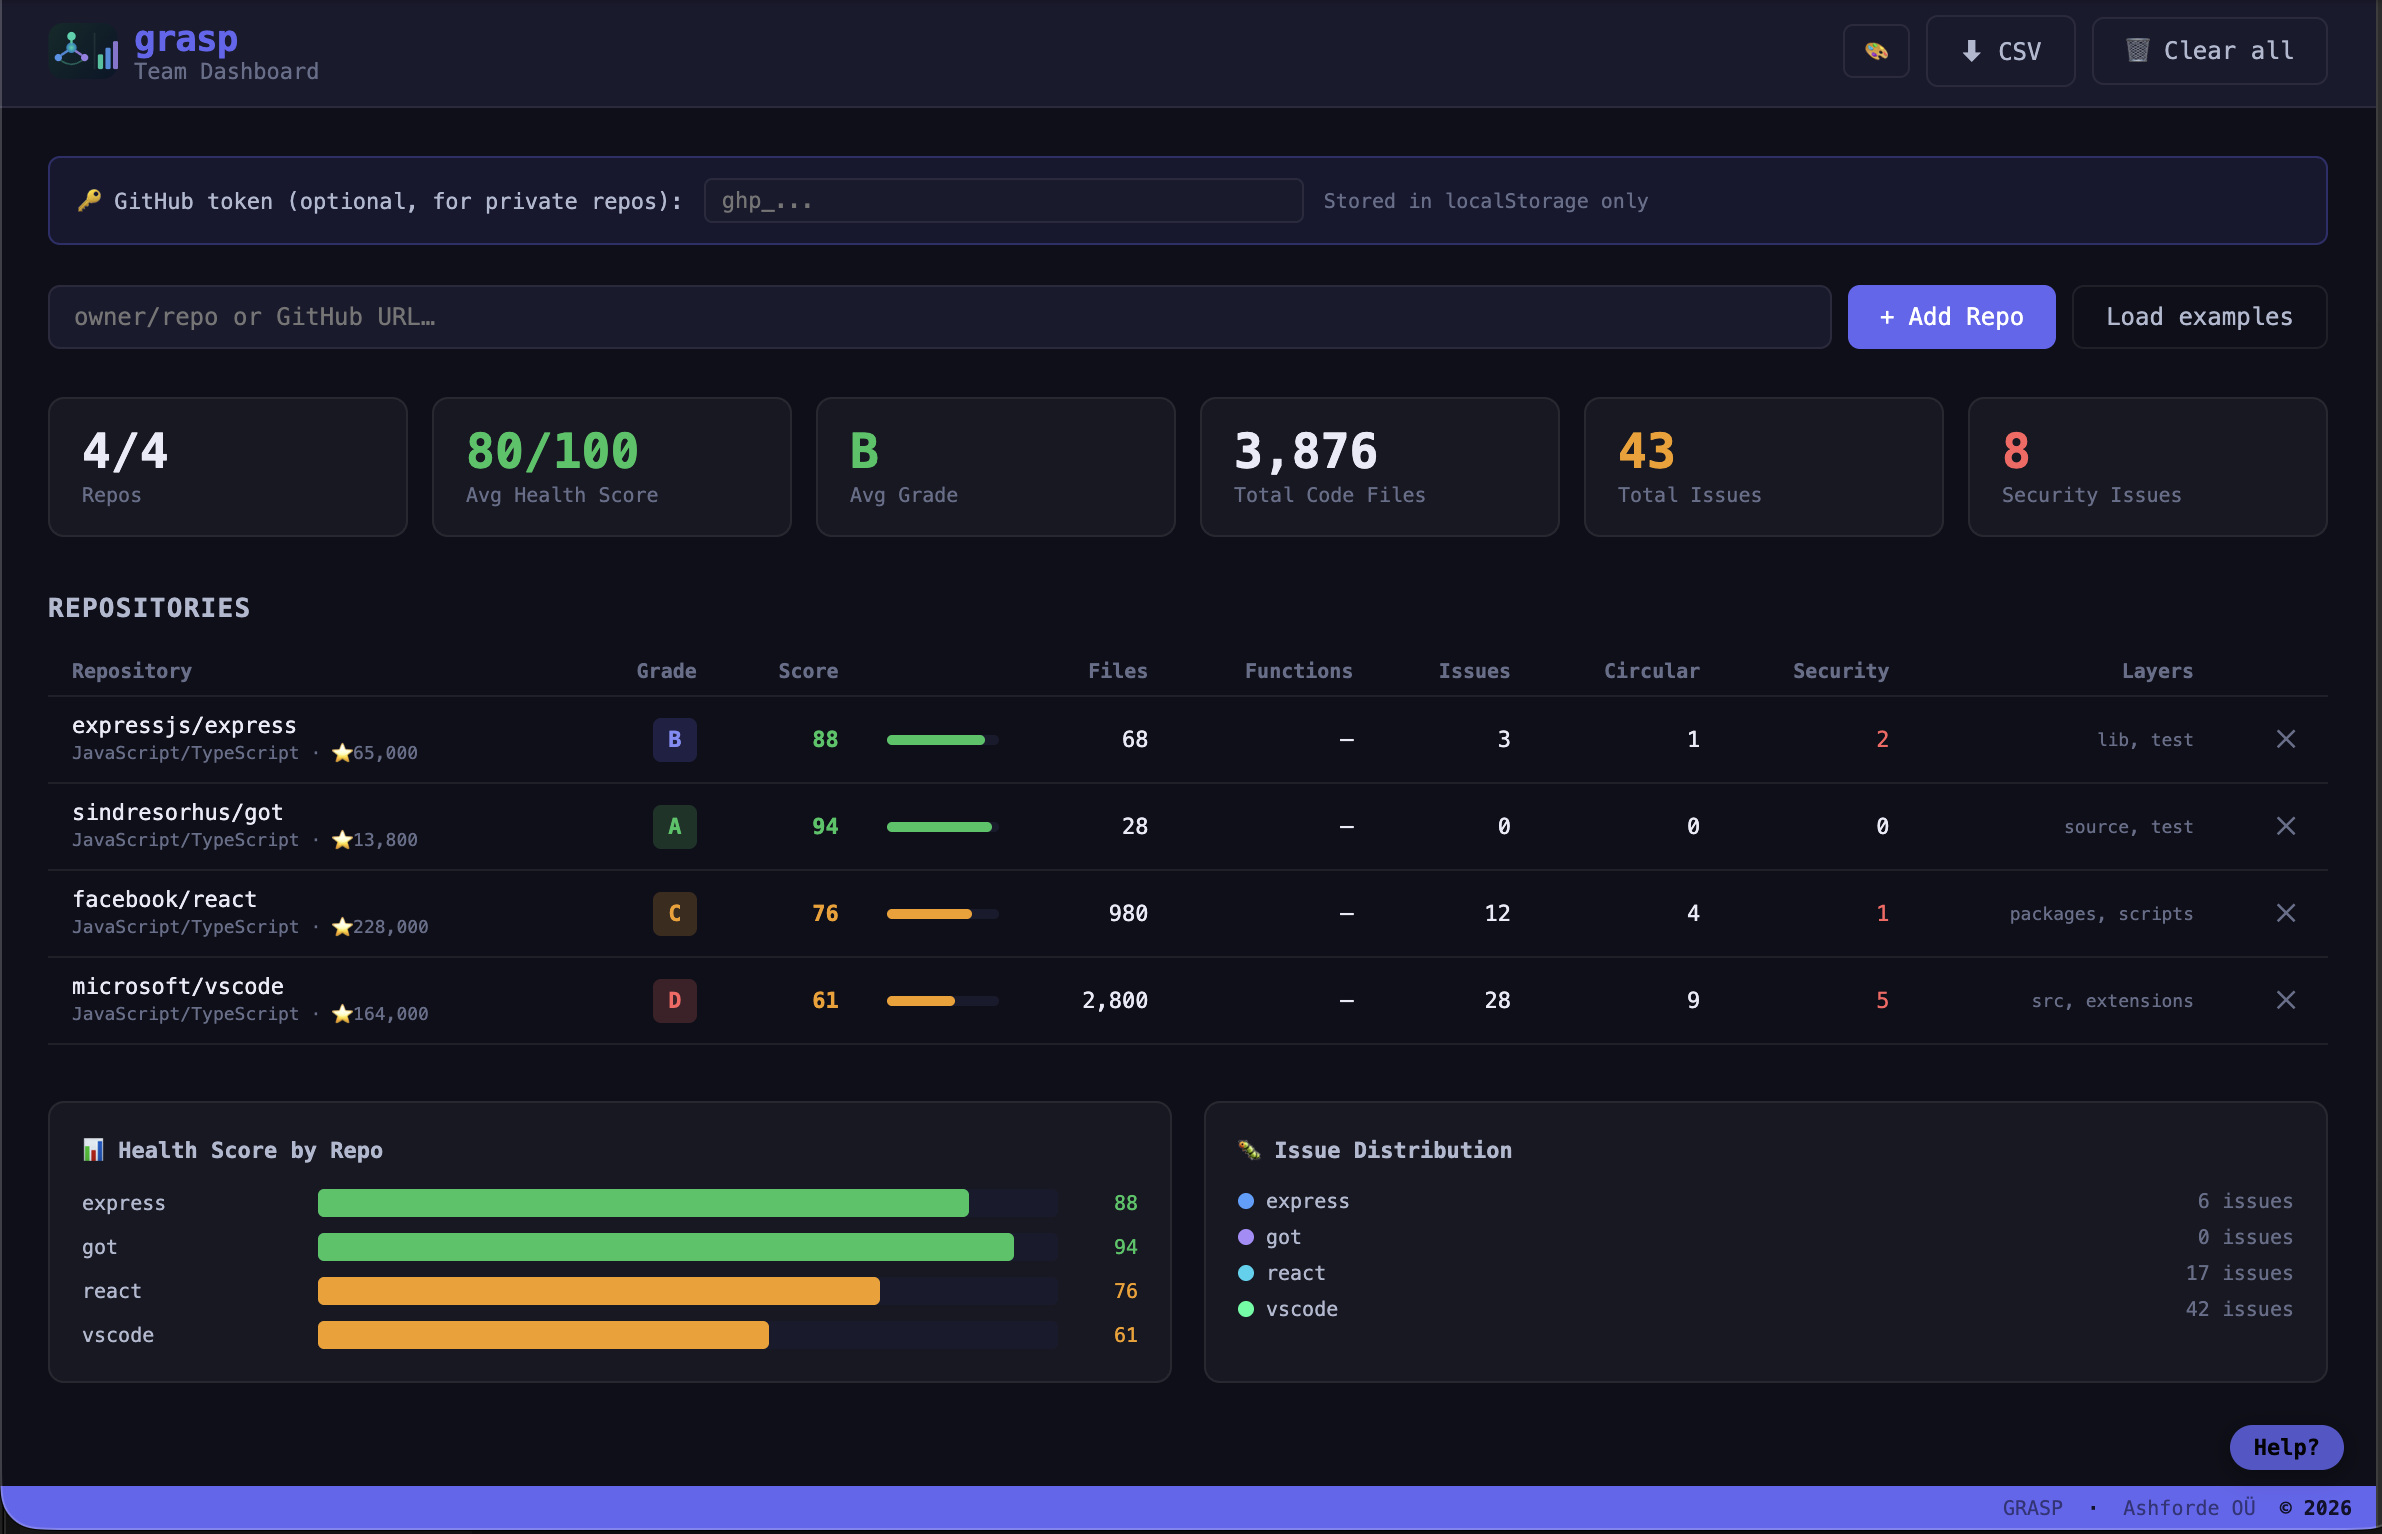Click the trash icon on Clear all button
The width and height of the screenshot is (2382, 1534).
2137,50
